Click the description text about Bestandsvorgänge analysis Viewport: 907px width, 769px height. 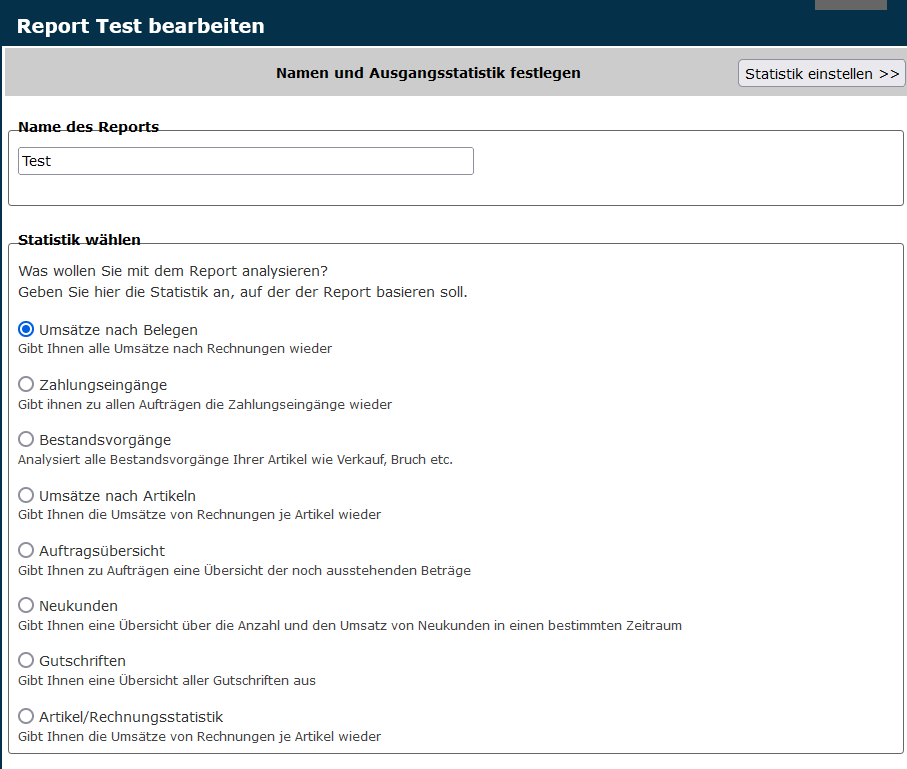[235, 460]
